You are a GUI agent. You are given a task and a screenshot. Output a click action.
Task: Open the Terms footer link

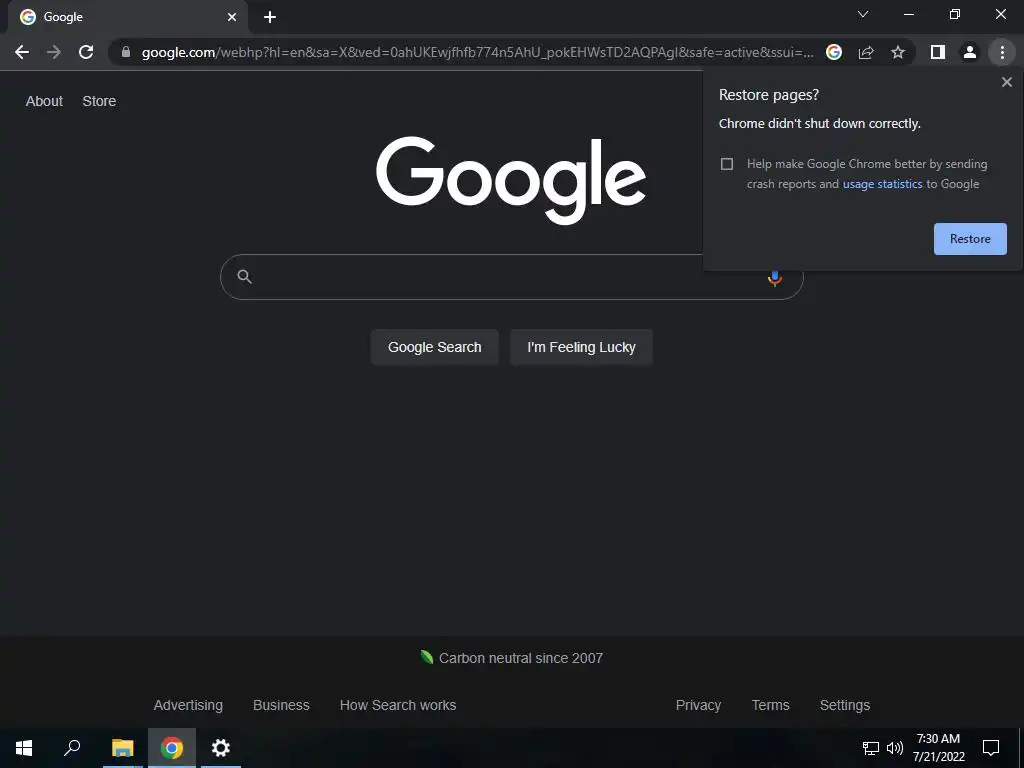[x=771, y=705]
